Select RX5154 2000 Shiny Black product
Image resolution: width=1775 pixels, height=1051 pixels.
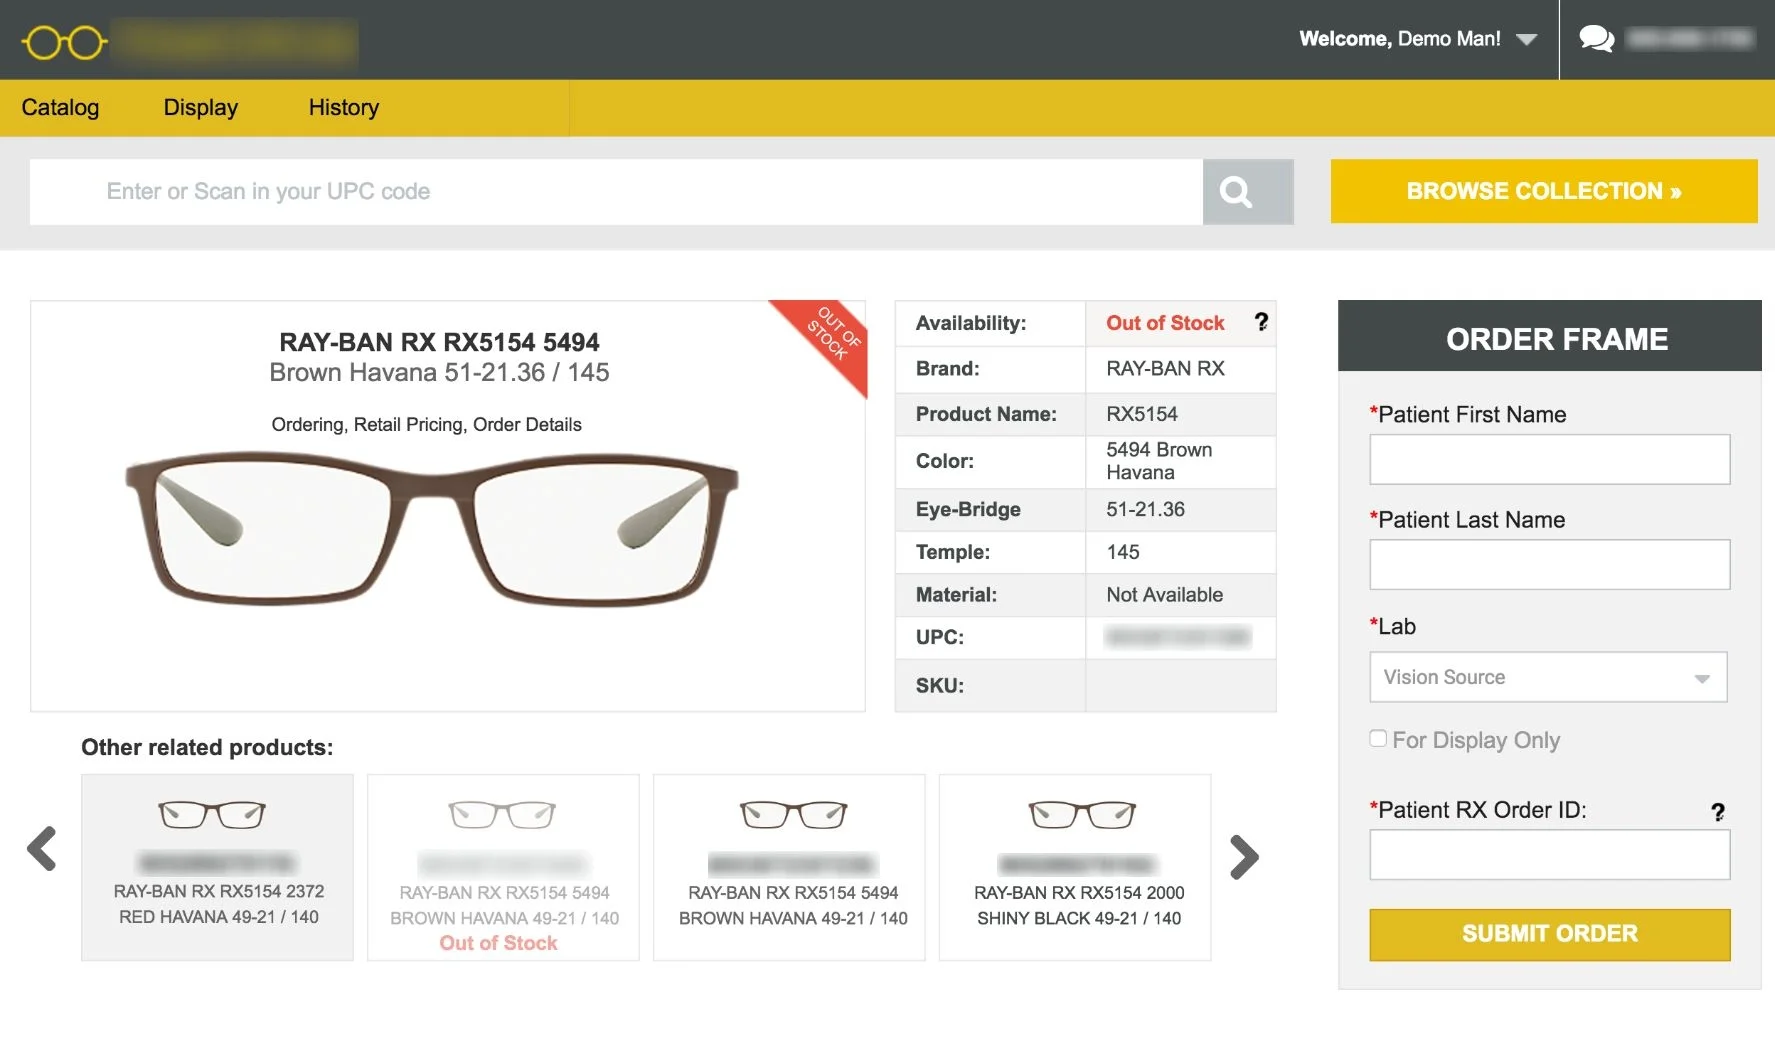click(x=1075, y=867)
